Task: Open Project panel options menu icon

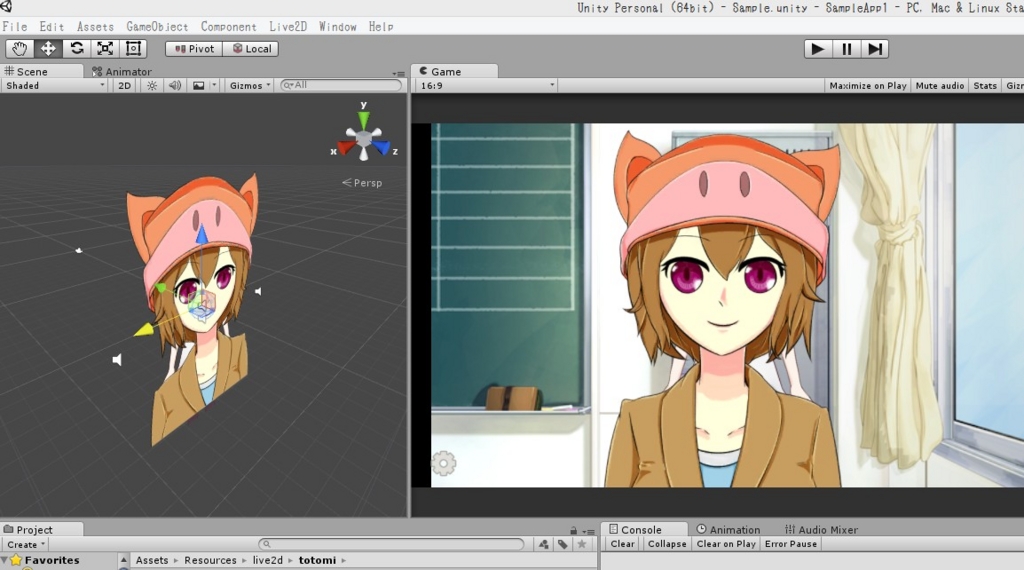Action: (589, 531)
